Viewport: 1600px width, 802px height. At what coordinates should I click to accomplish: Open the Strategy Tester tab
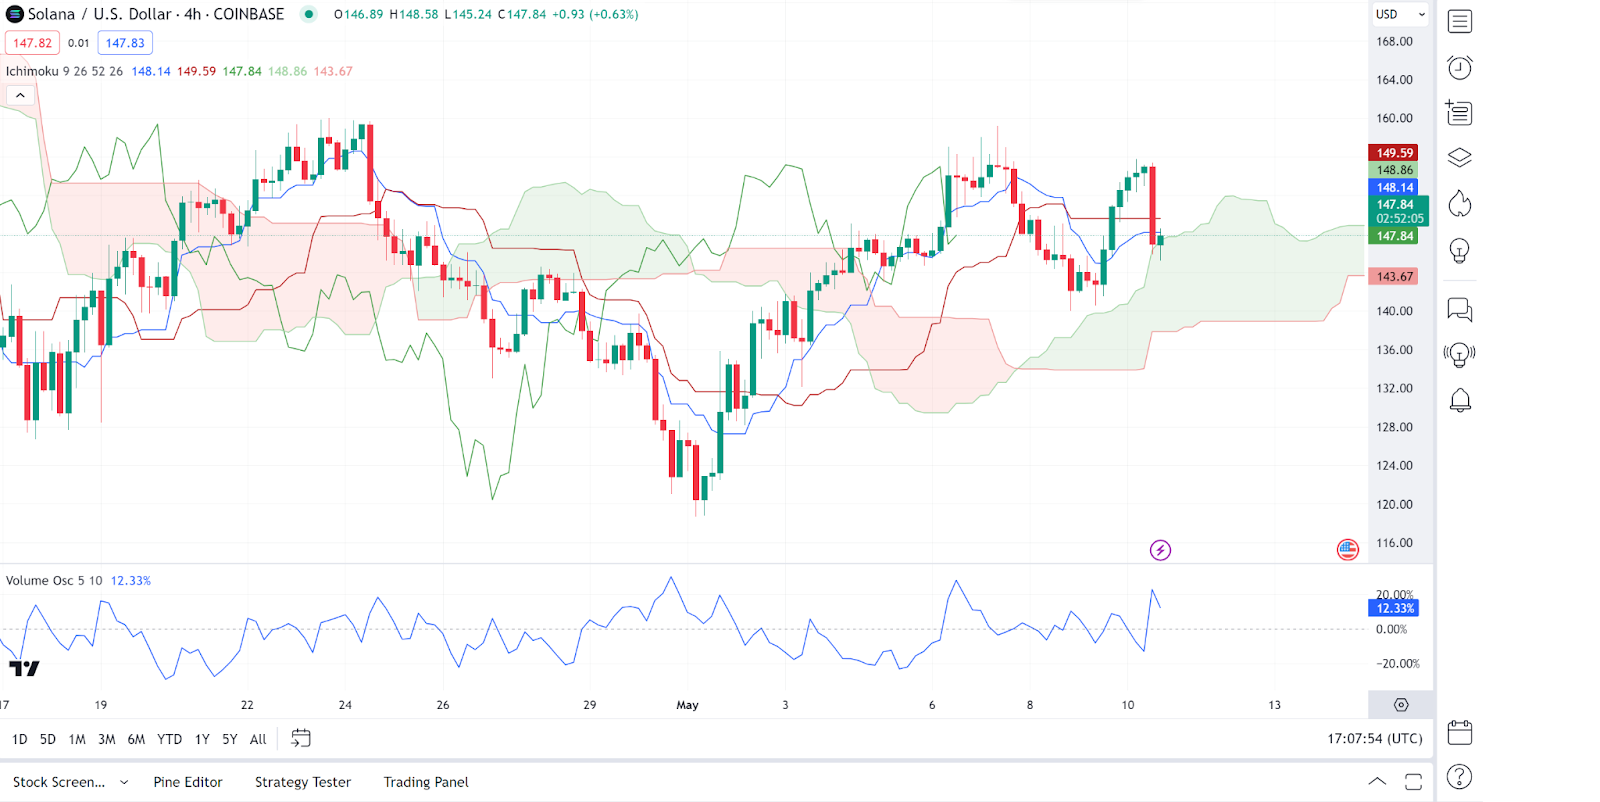[303, 782]
